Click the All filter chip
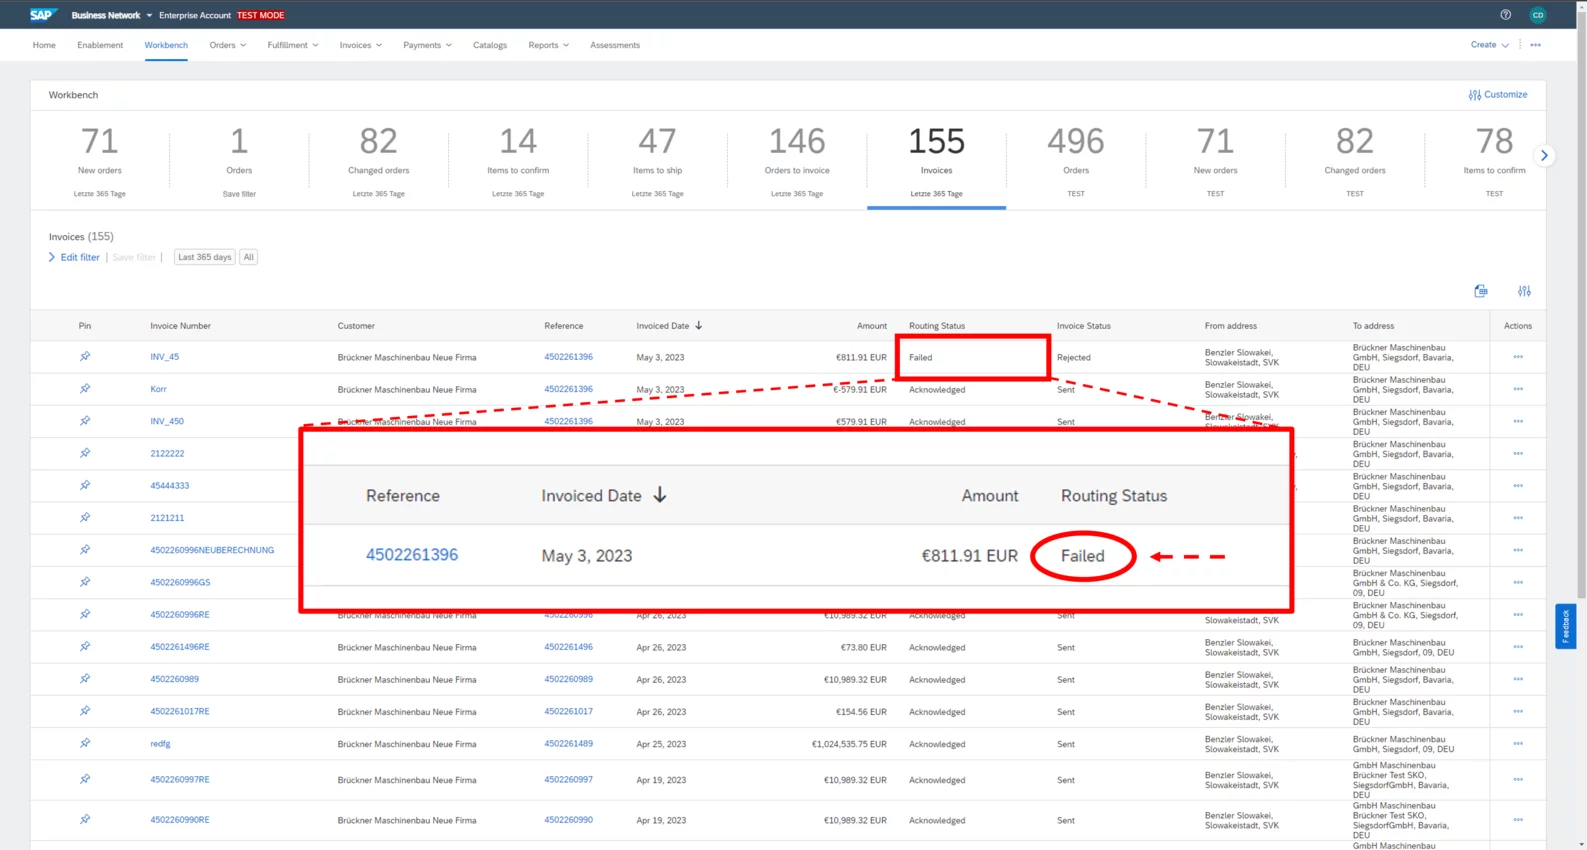1587x850 pixels. click(x=249, y=257)
